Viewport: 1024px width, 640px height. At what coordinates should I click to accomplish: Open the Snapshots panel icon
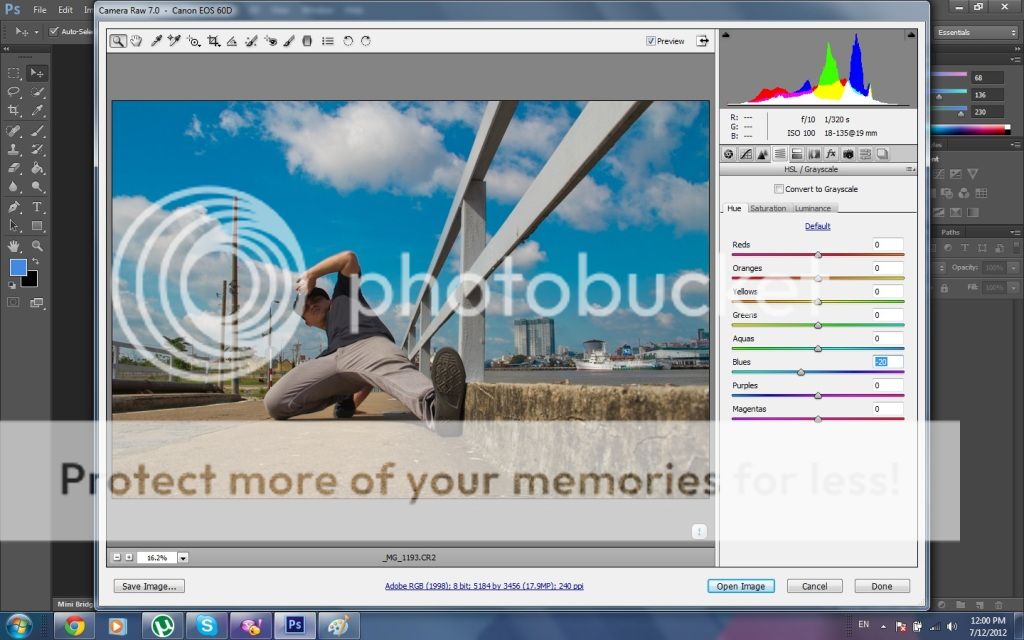pos(882,154)
